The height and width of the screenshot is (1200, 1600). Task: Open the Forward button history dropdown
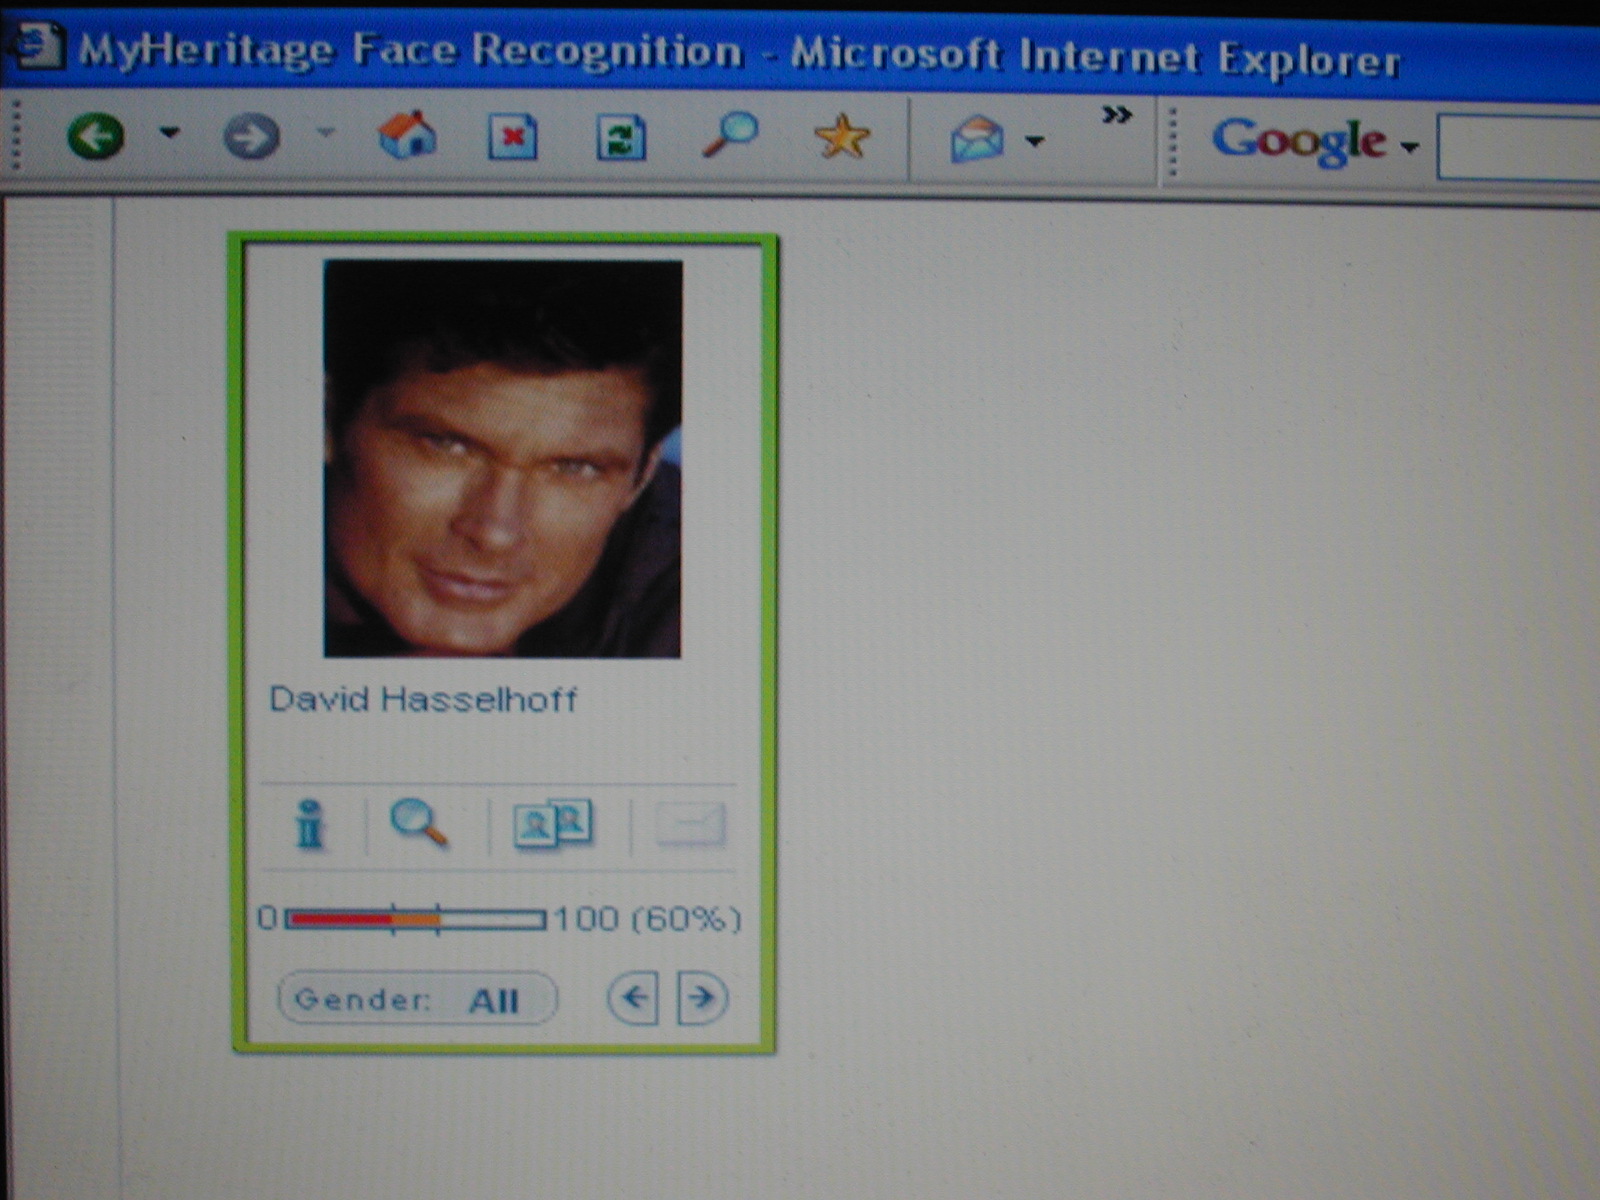click(x=325, y=132)
